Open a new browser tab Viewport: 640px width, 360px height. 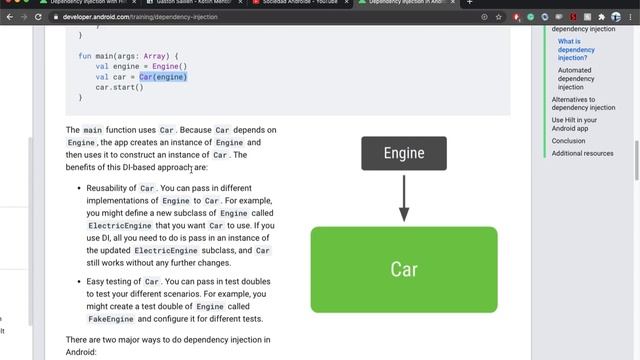[469, 2]
